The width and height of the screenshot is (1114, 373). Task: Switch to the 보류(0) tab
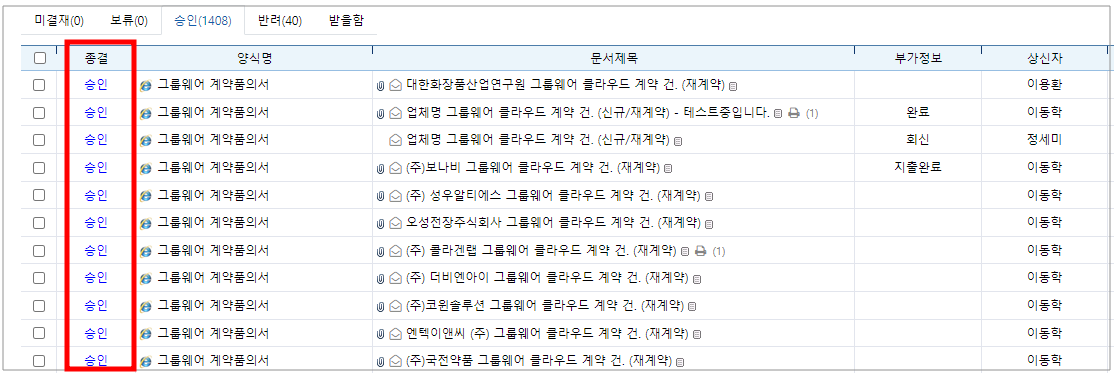tap(129, 21)
